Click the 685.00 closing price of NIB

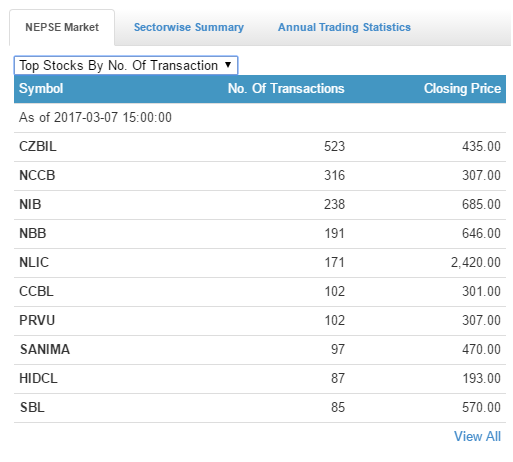[x=481, y=204]
